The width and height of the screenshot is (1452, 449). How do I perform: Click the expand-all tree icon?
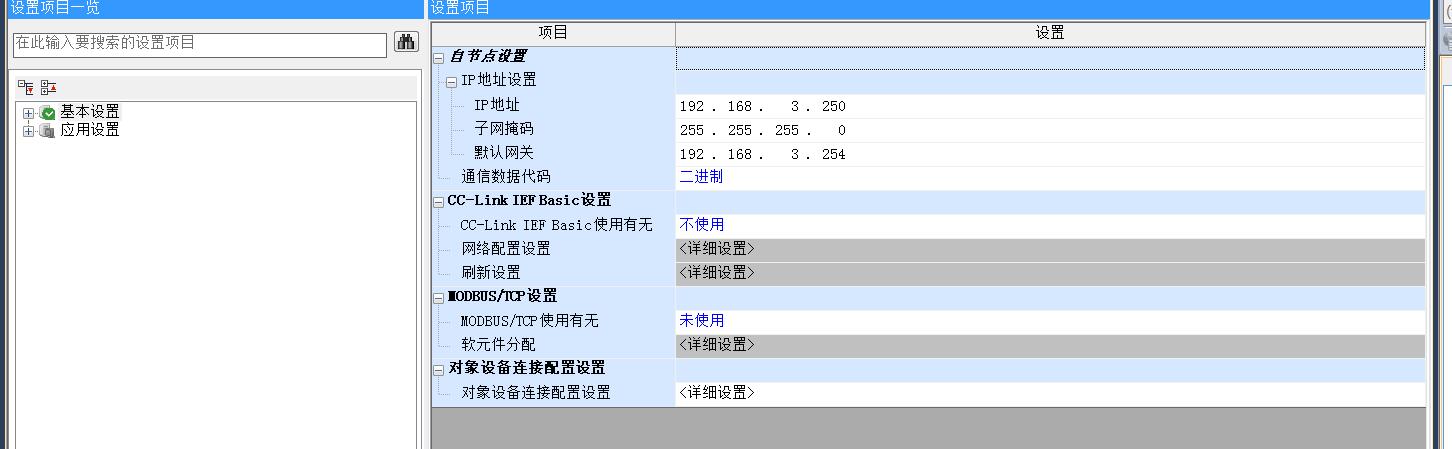tap(26, 88)
